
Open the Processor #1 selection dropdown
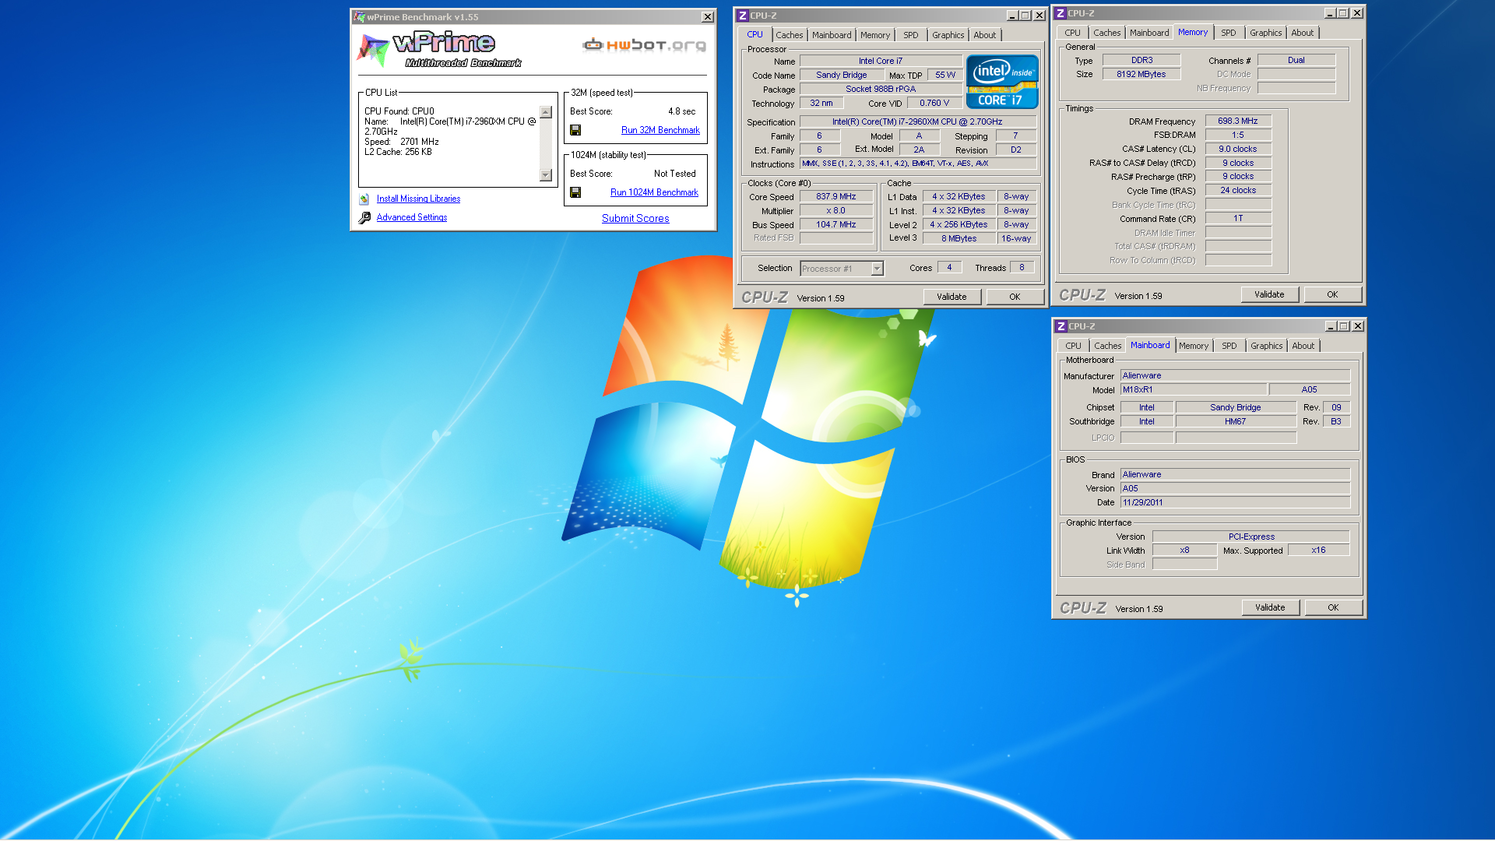(876, 269)
